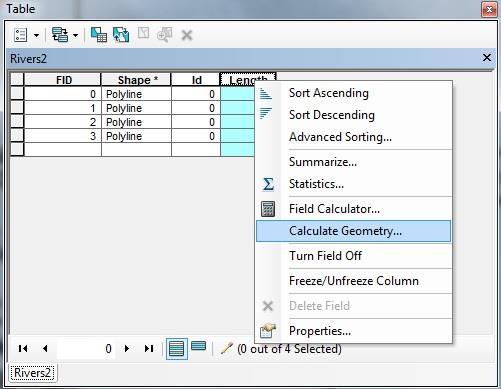Viewport: 501px width, 389px height.
Task: Click the sigma Statistics icon
Action: pyautogui.click(x=268, y=184)
